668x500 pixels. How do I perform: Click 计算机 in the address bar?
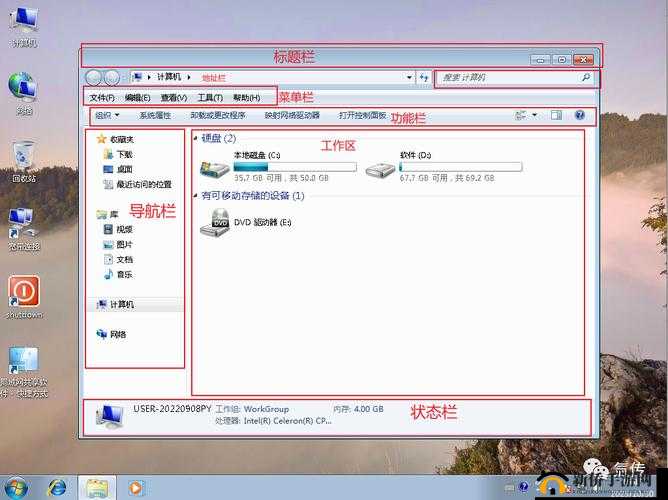[x=169, y=77]
